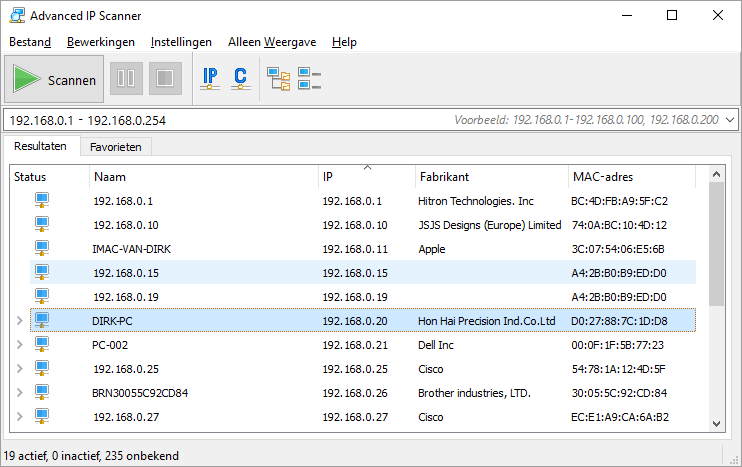Click the computer icon for 192.168.0.15

tap(42, 273)
